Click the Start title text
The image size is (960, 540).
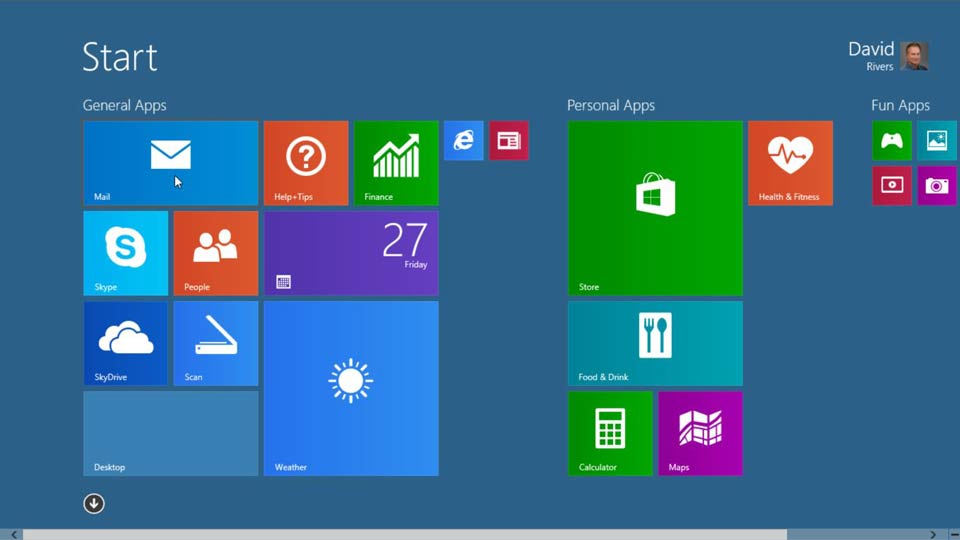[x=120, y=57]
